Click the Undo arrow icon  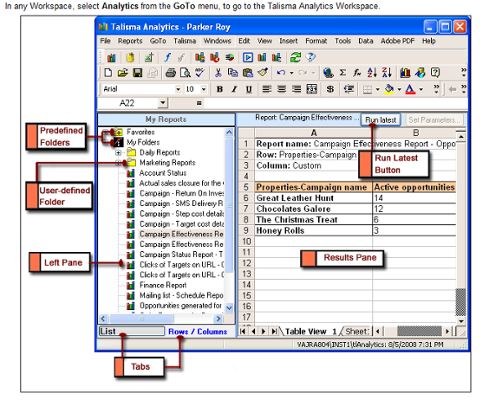coord(281,73)
